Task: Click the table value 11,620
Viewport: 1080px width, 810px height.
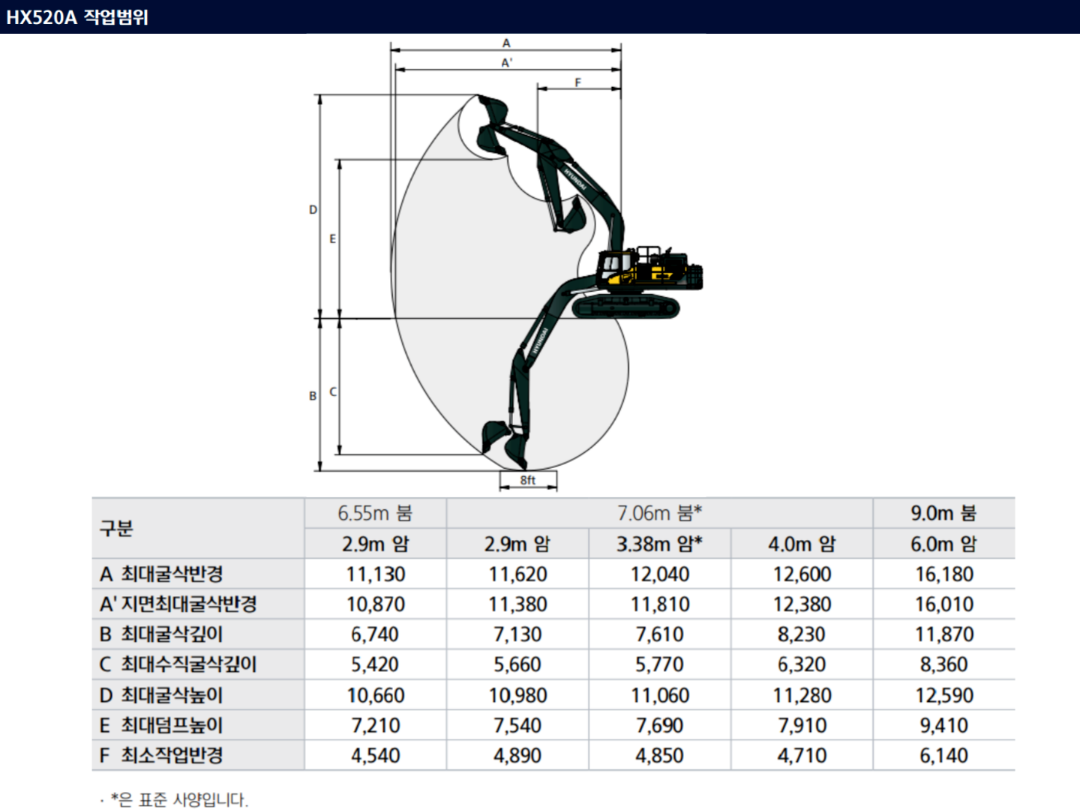Action: (x=517, y=574)
